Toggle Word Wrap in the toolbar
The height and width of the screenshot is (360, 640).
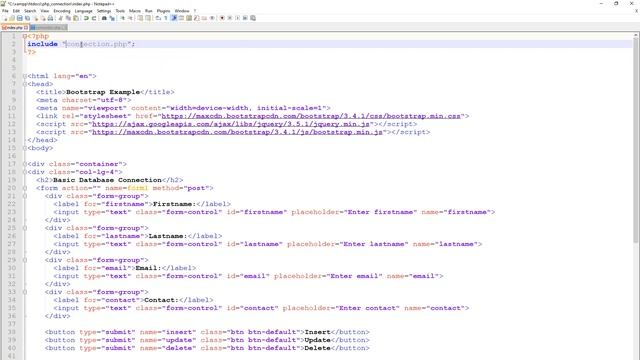click(x=158, y=18)
